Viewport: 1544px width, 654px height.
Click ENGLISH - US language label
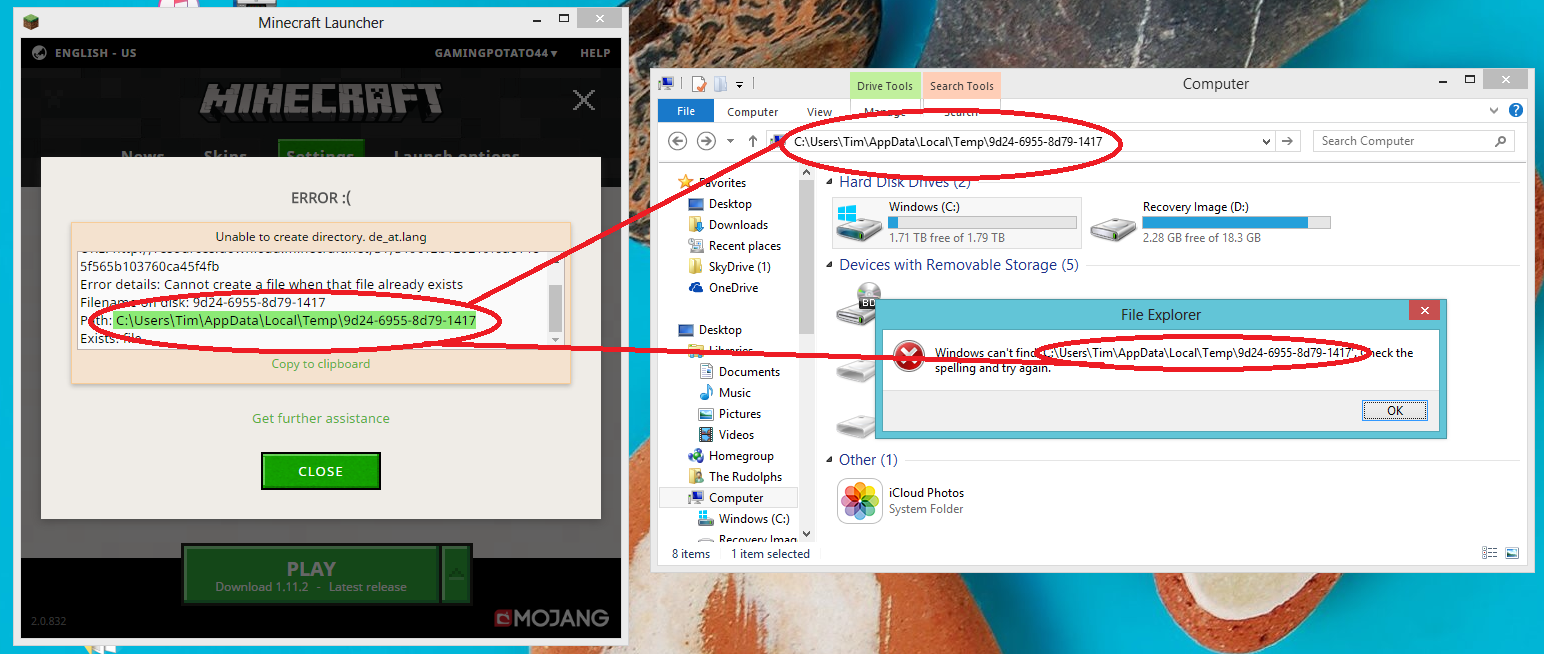pyautogui.click(x=96, y=53)
